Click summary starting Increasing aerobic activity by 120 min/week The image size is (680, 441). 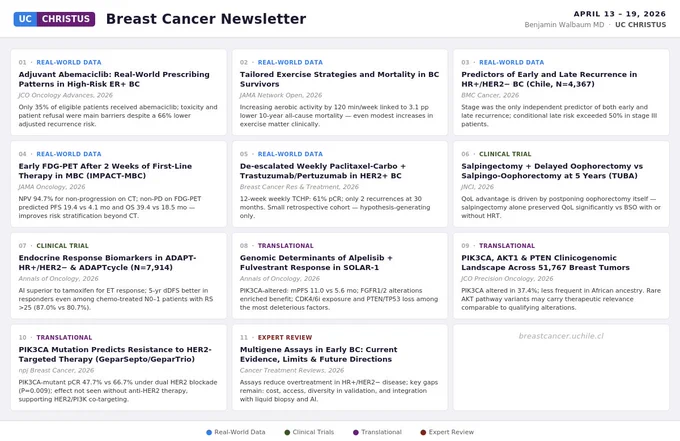[x=337, y=115]
